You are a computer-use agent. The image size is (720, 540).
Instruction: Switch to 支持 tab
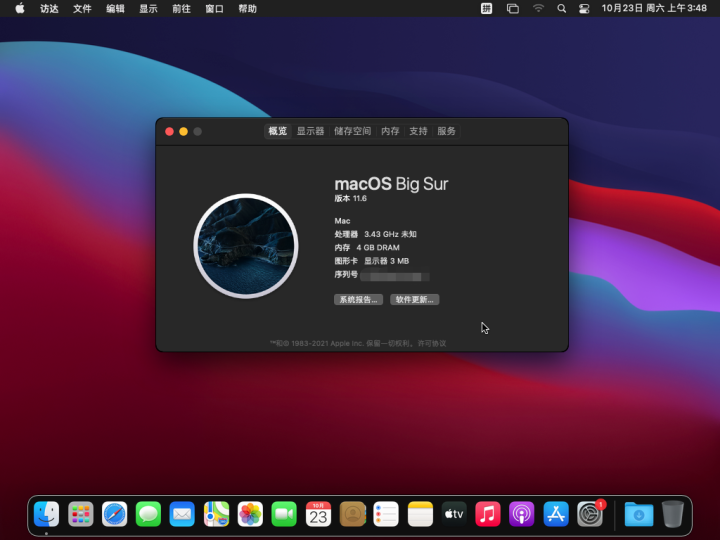point(418,131)
